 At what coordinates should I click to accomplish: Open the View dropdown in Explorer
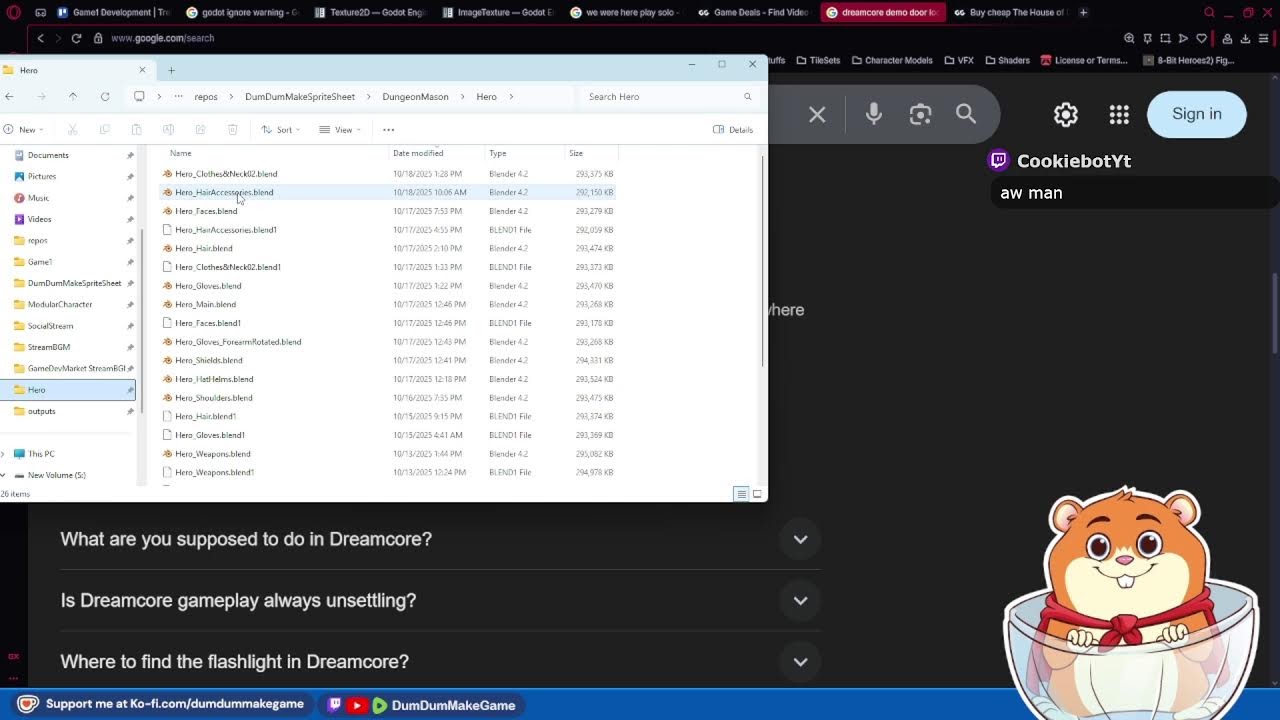point(340,129)
